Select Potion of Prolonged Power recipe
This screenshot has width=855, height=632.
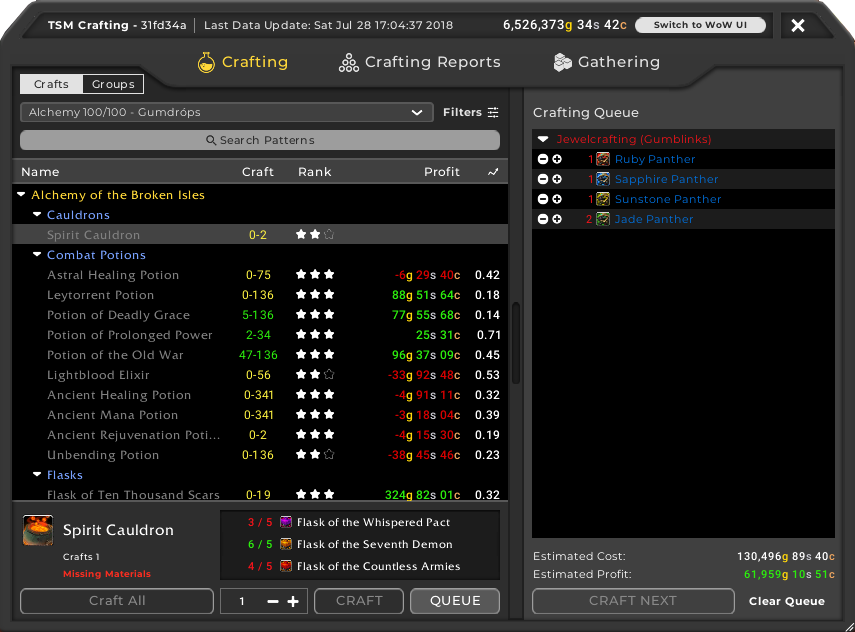pyautogui.click(x=260, y=335)
